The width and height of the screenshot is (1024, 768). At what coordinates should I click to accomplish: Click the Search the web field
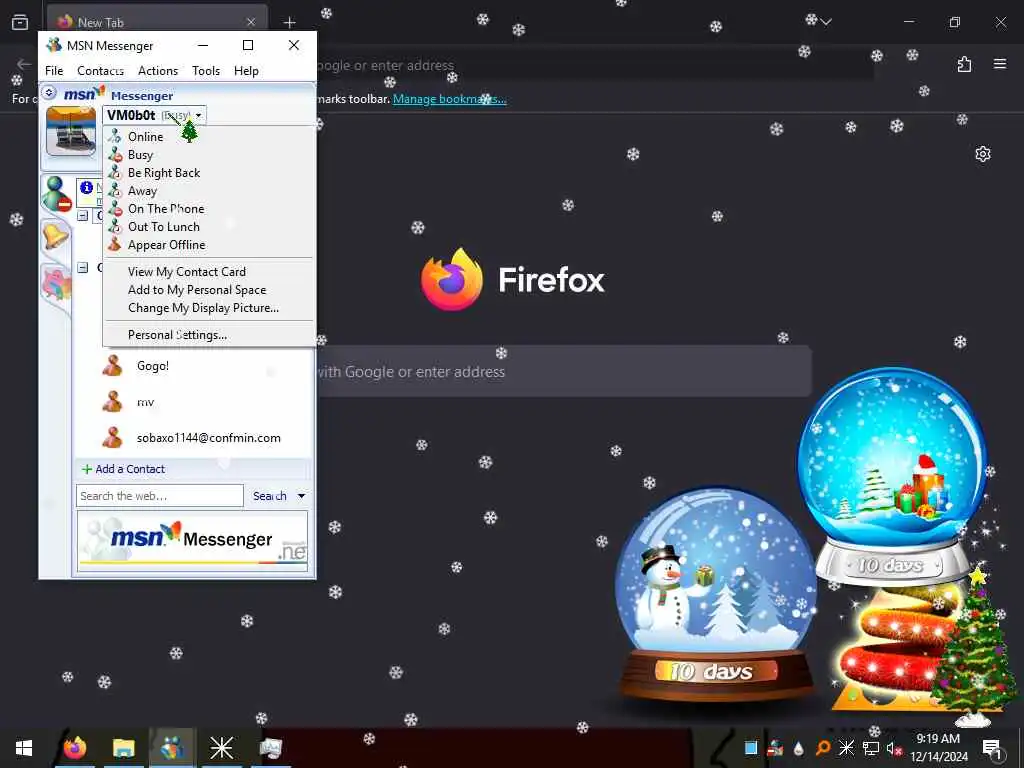(160, 496)
